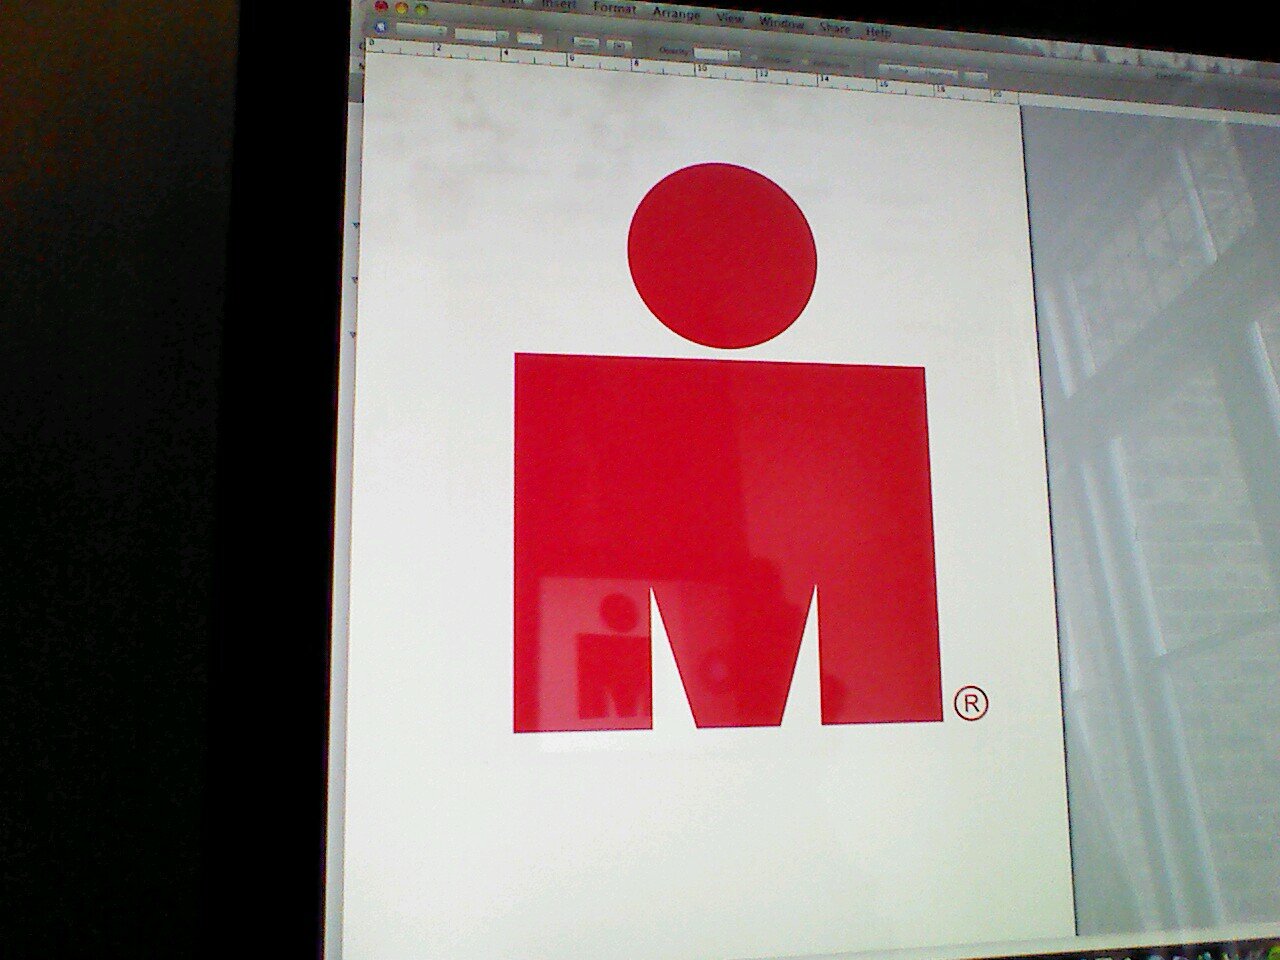This screenshot has width=1280, height=960.
Task: Select the red M-dot logo image
Action: [x=727, y=447]
